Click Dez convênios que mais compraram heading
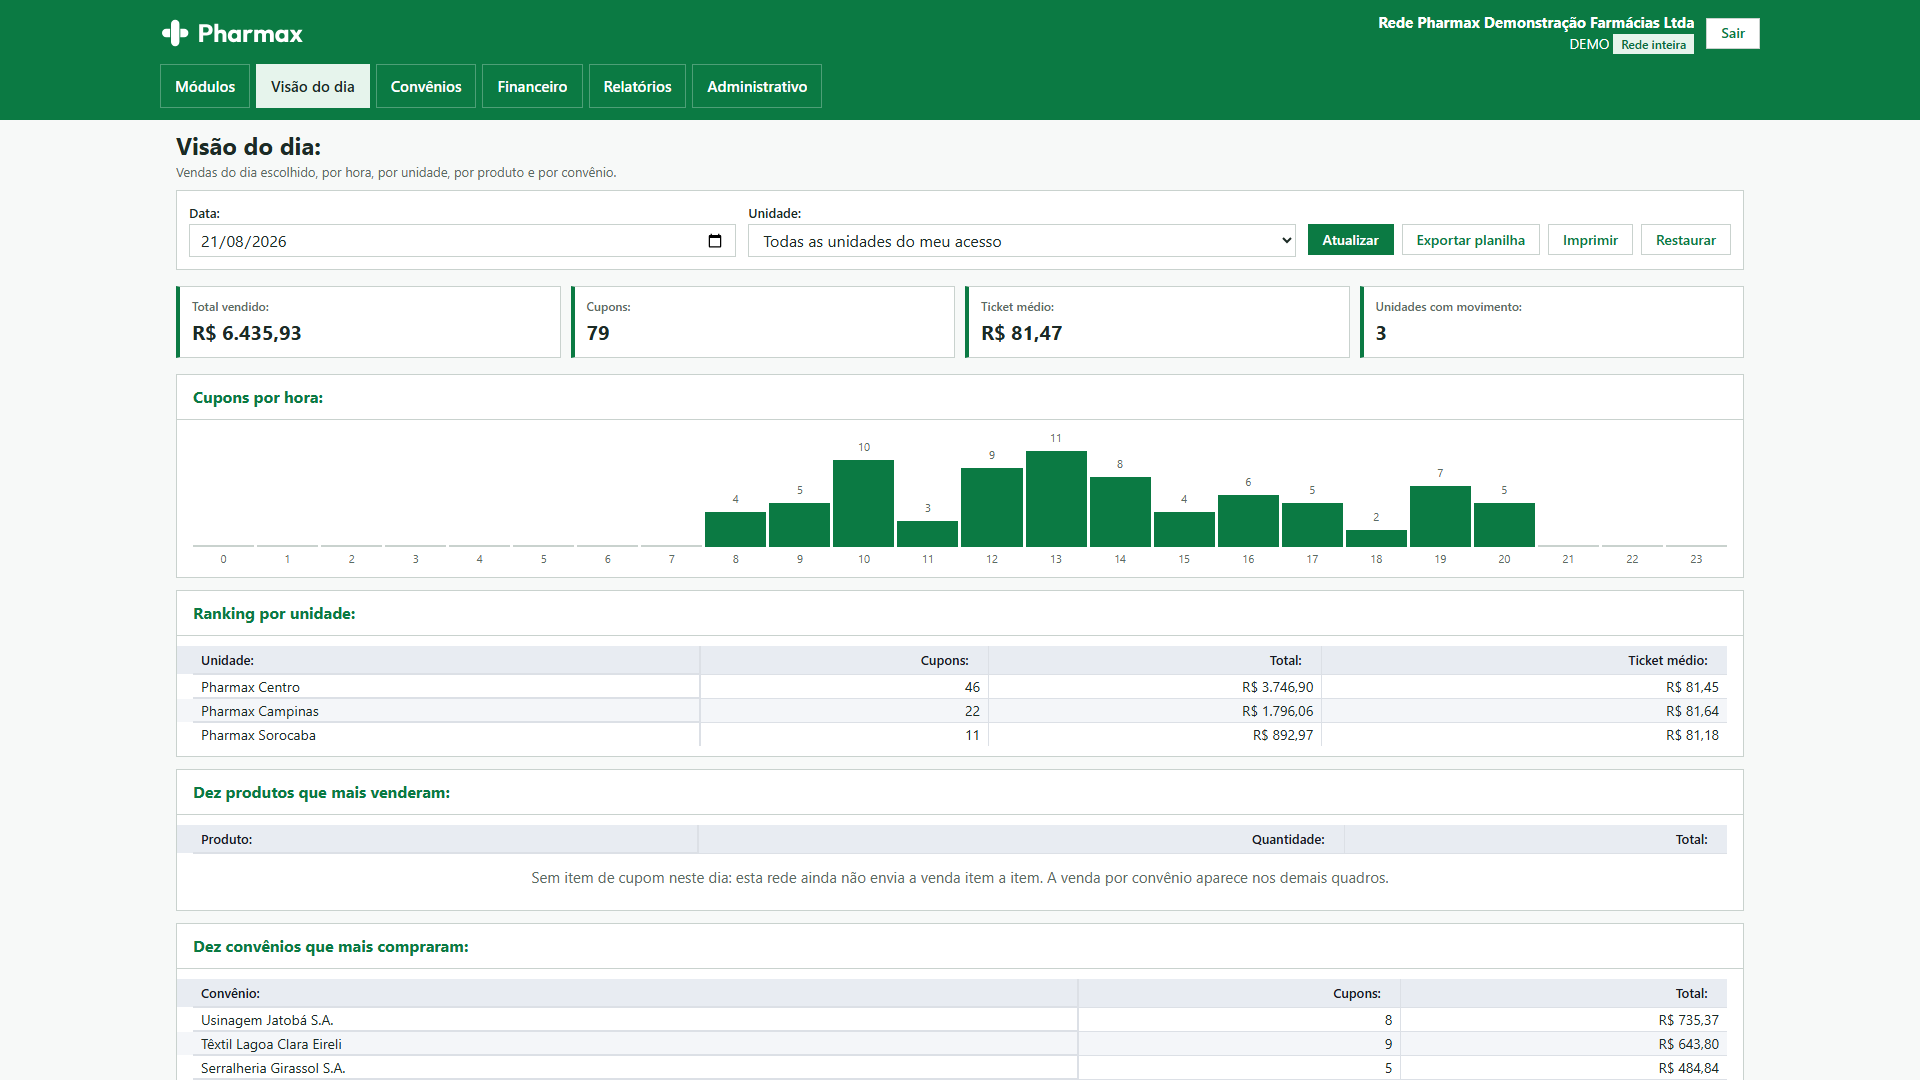The height and width of the screenshot is (1080, 1920). (330, 946)
